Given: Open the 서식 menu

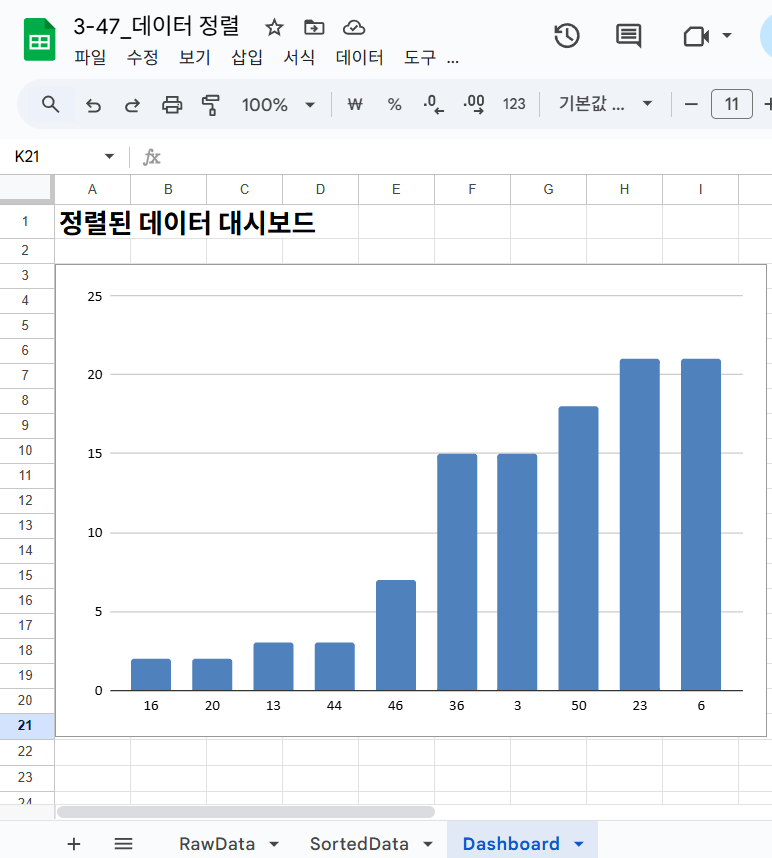Looking at the screenshot, I should coord(299,57).
